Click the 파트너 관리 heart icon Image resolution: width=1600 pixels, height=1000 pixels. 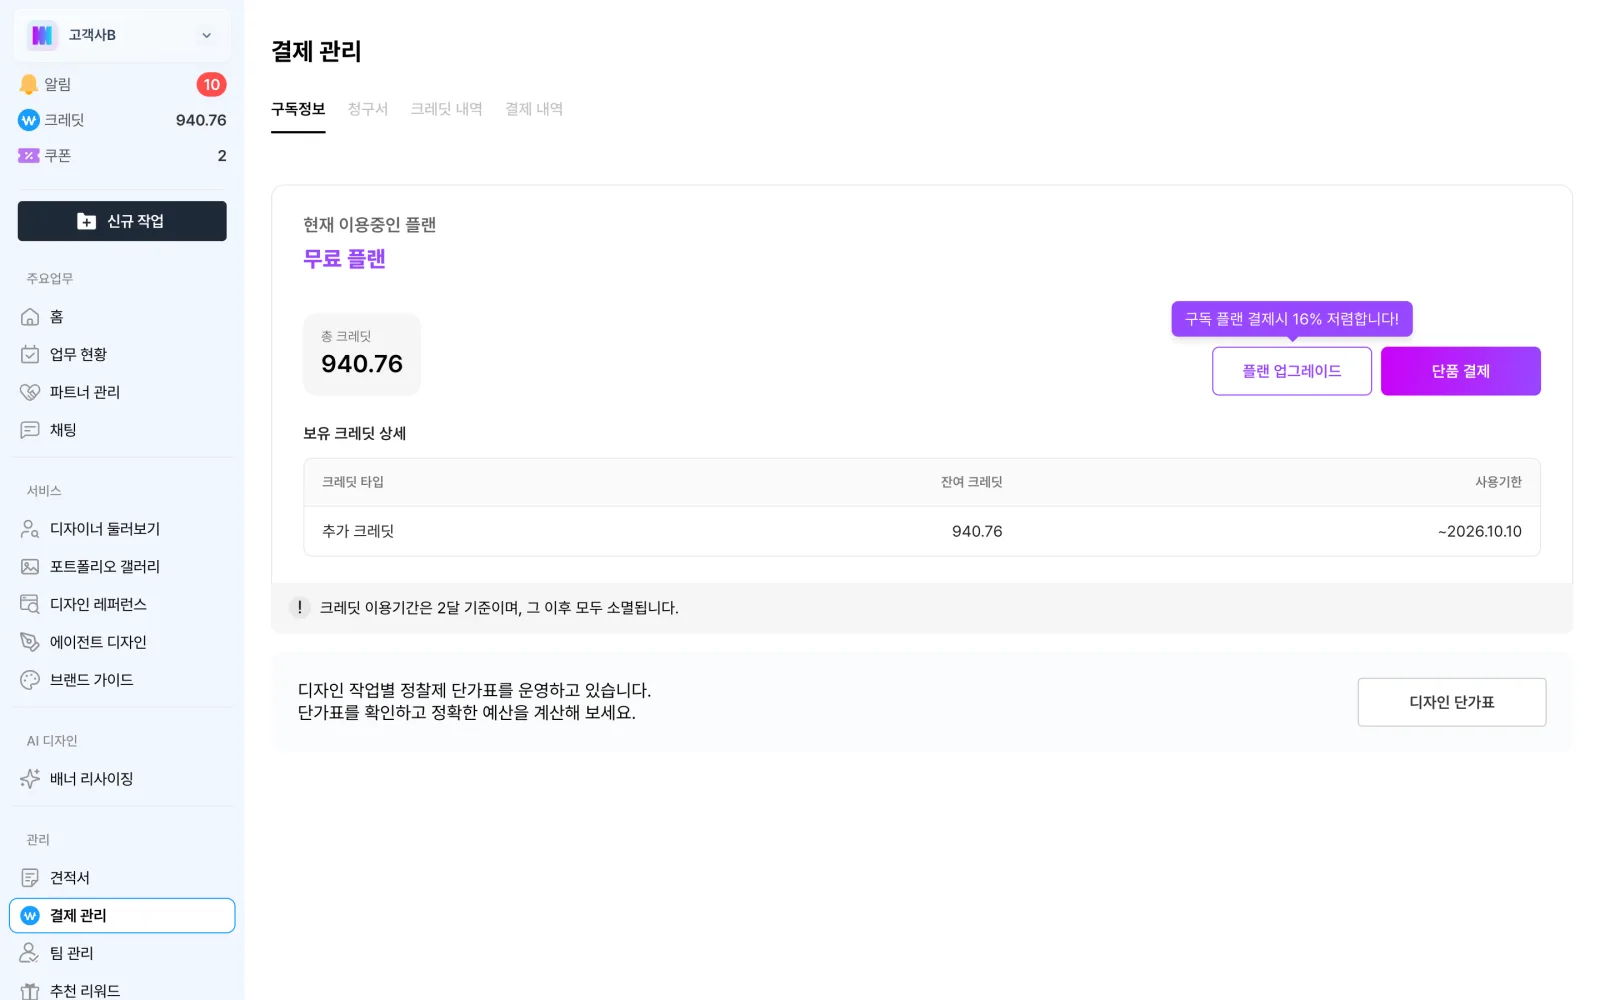point(30,392)
